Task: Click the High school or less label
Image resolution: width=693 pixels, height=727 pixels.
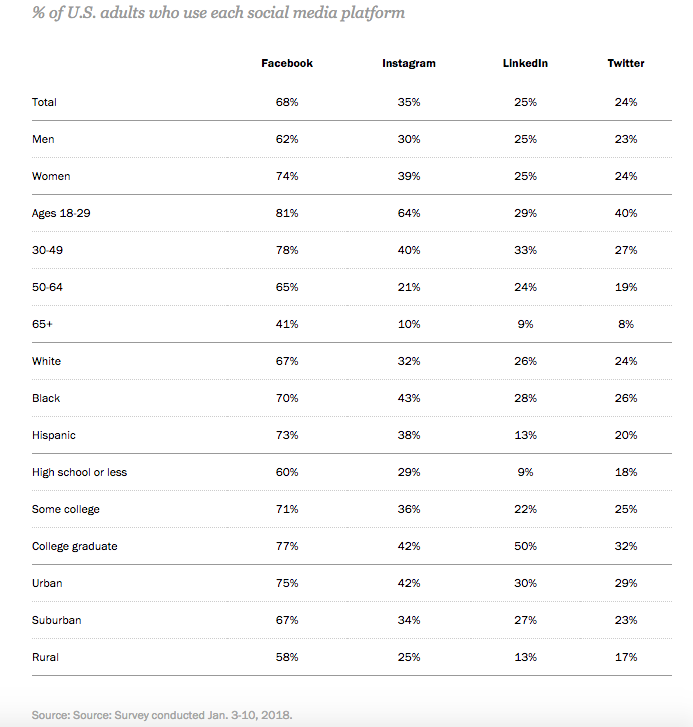Action: coord(79,472)
